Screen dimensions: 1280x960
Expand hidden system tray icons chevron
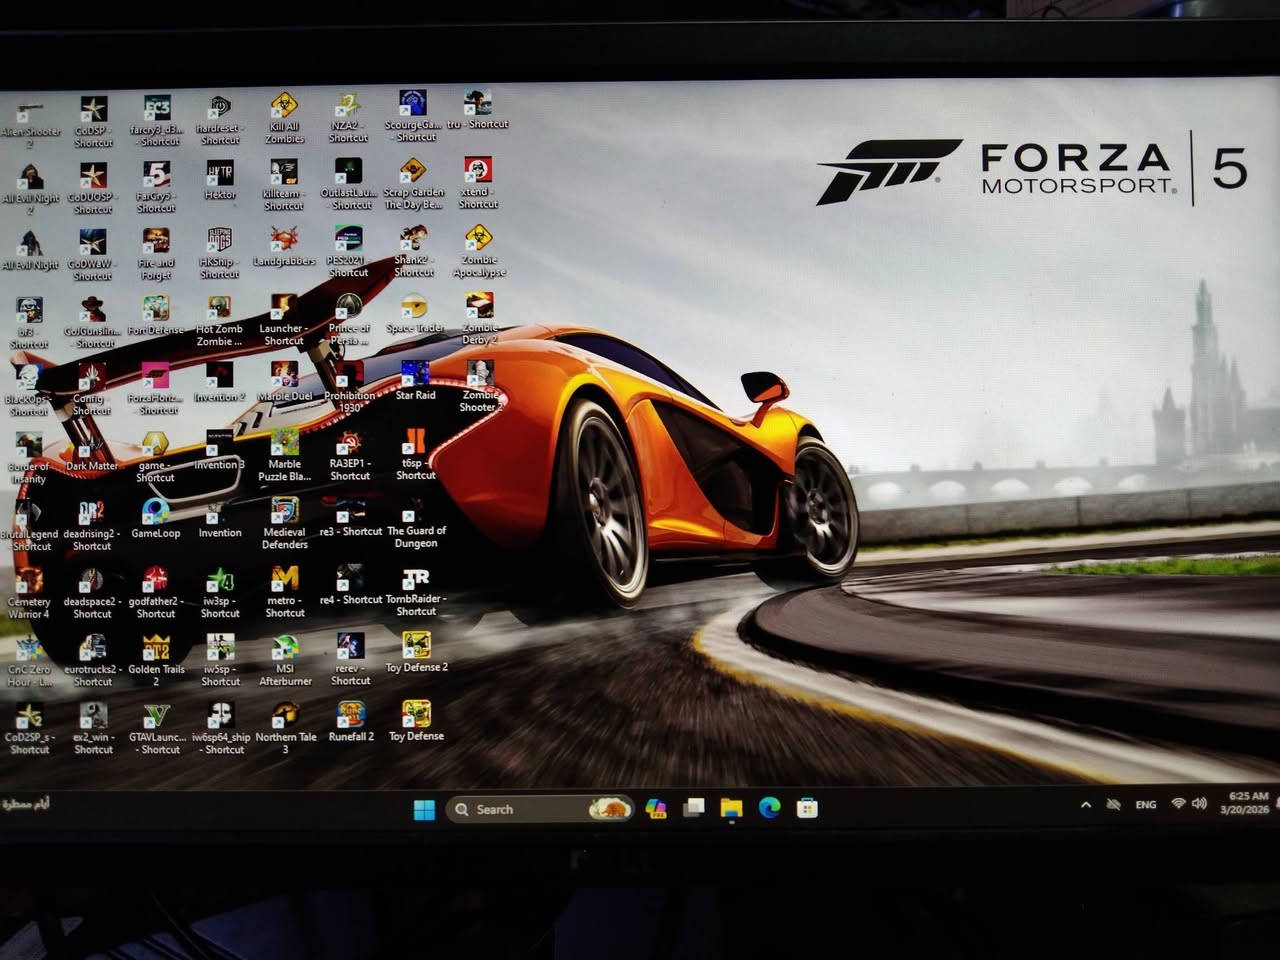(x=1086, y=805)
